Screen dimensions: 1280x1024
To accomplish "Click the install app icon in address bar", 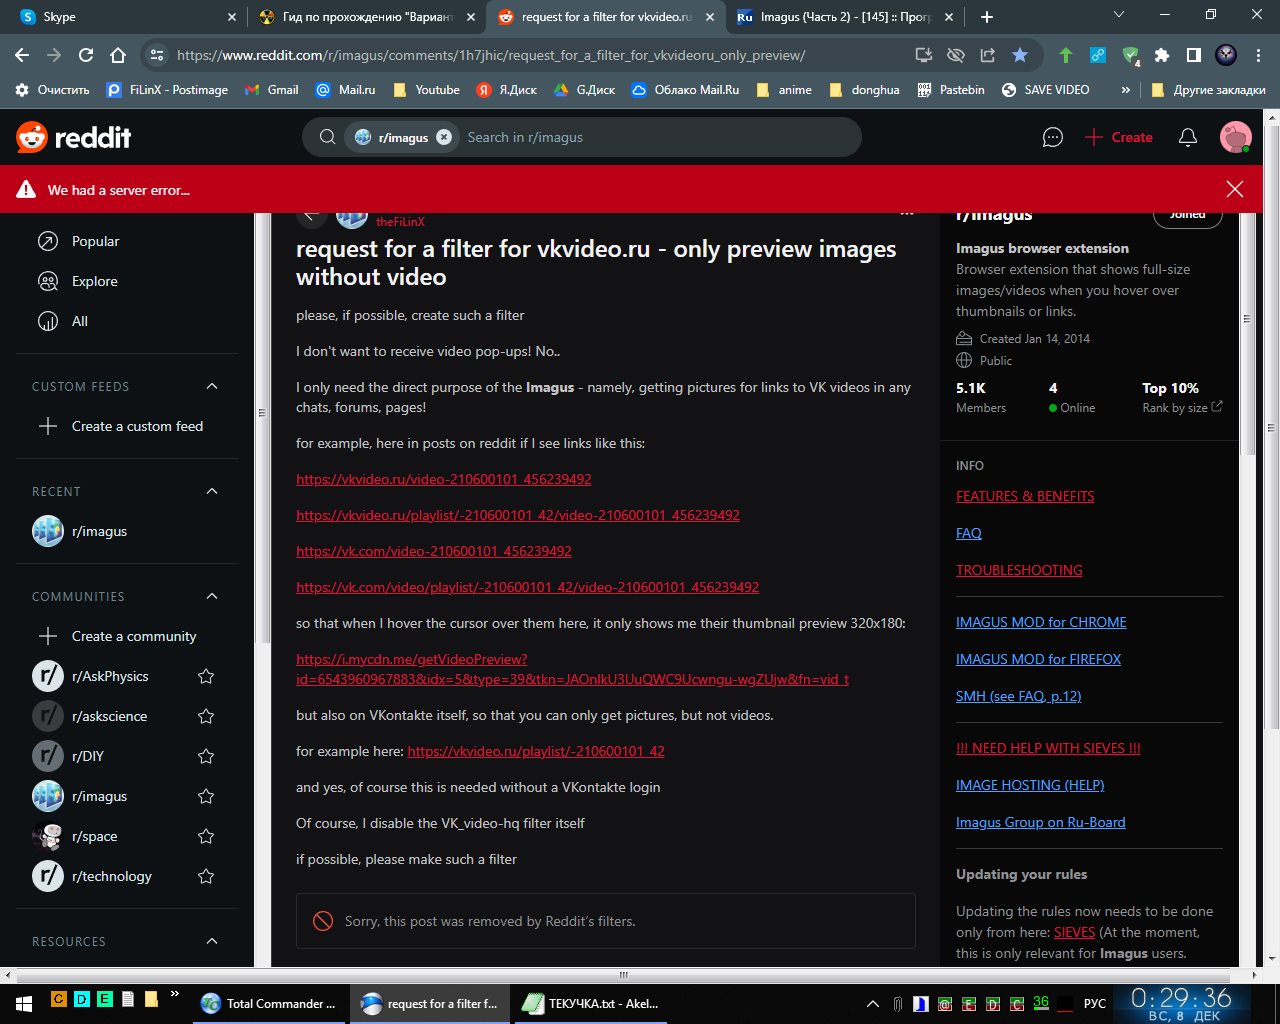I will [924, 55].
